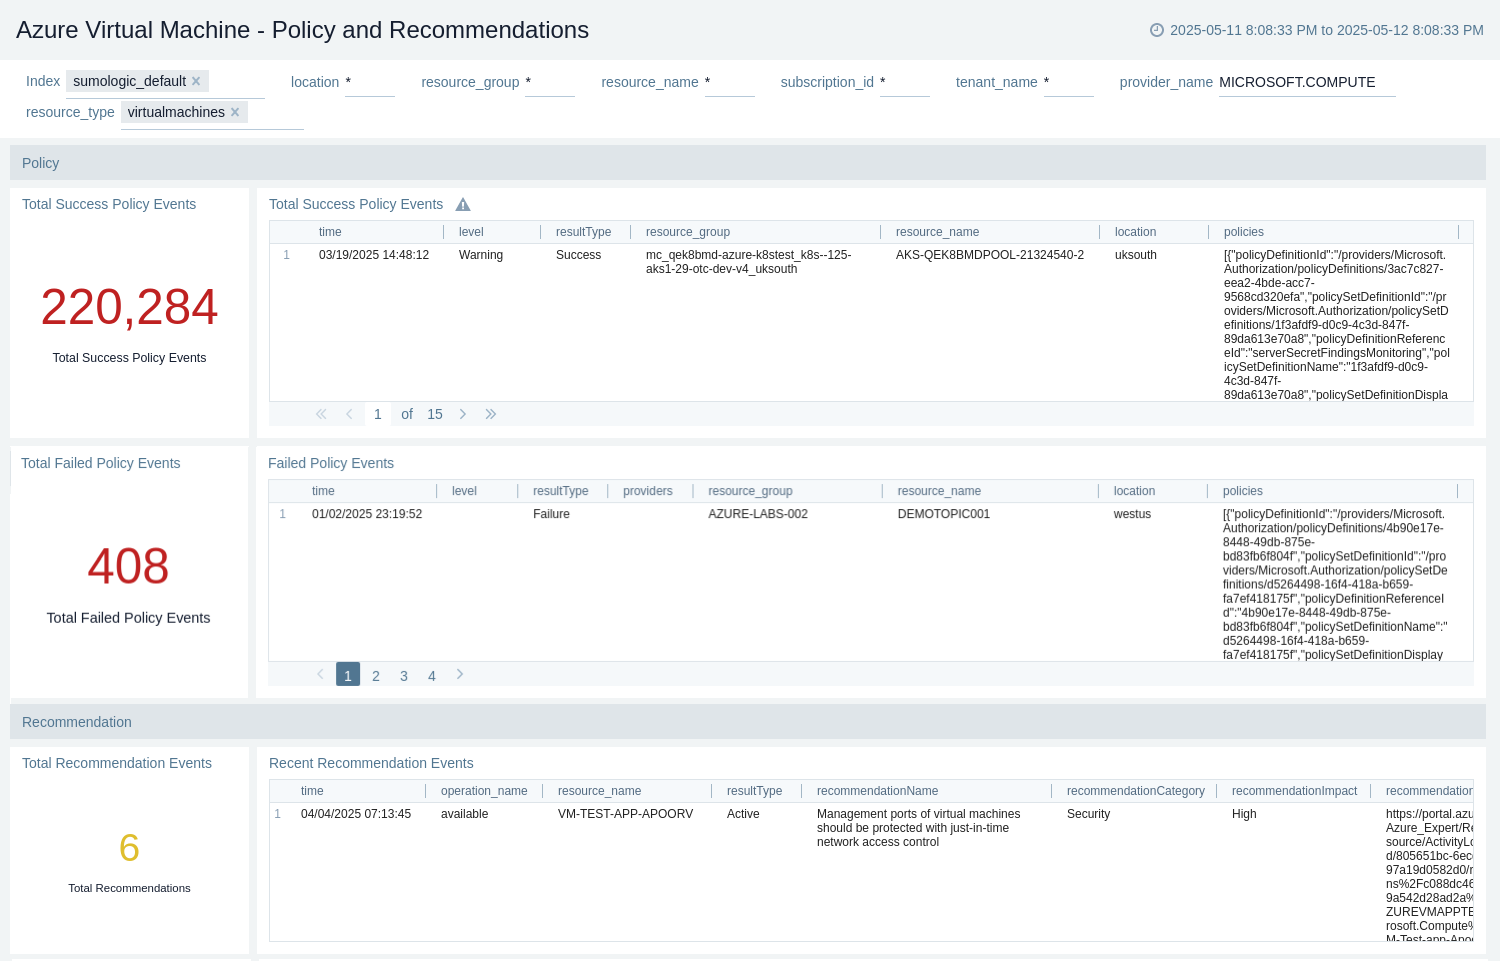1500x961 pixels.
Task: Click the resource_group filter field
Action: [550, 82]
